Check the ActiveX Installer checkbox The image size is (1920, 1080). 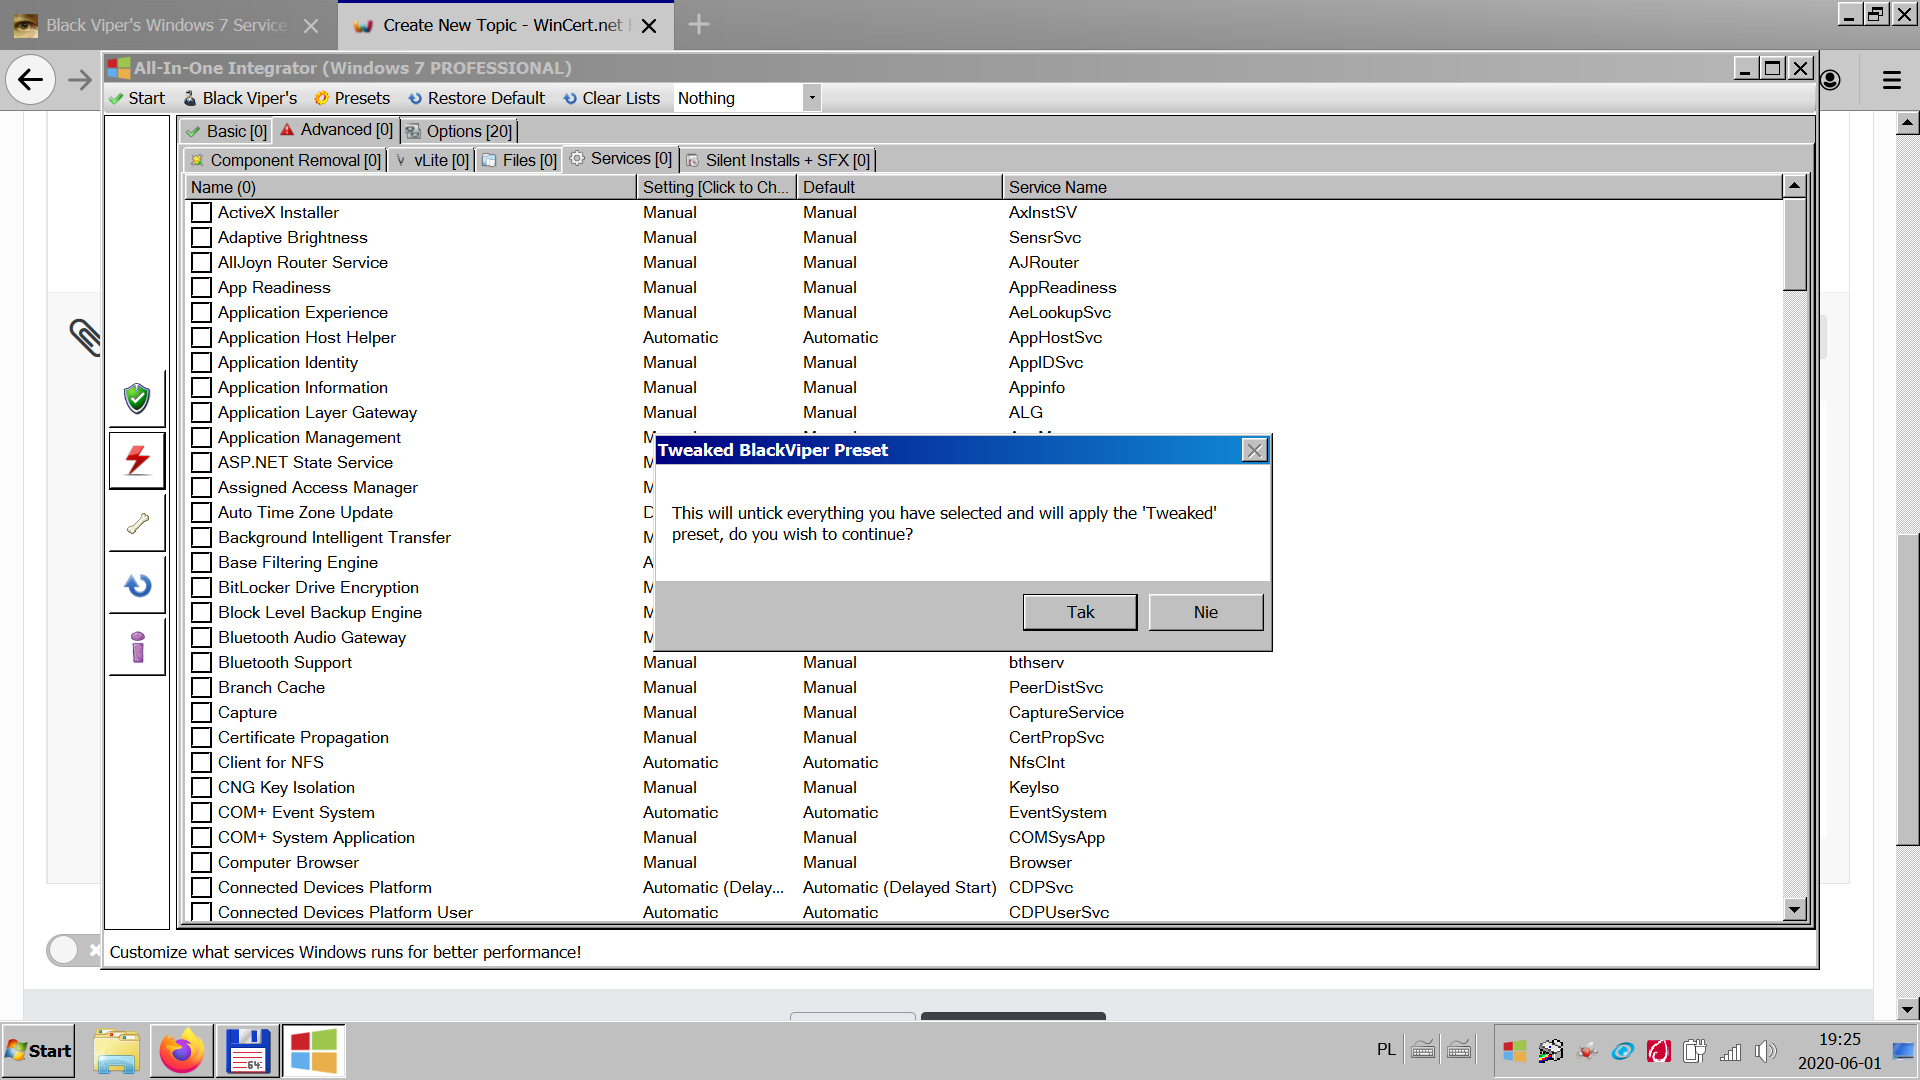[201, 213]
